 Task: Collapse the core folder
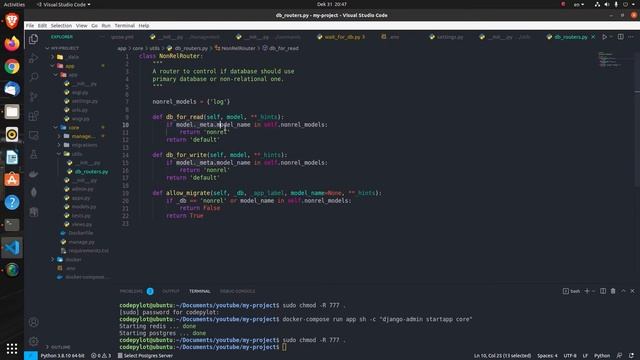pyautogui.click(x=74, y=127)
